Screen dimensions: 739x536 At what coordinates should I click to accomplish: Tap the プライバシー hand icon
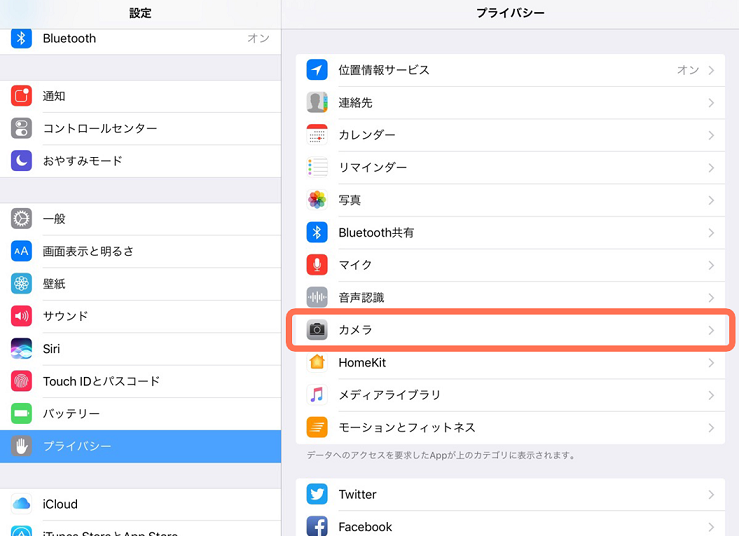click(21, 446)
